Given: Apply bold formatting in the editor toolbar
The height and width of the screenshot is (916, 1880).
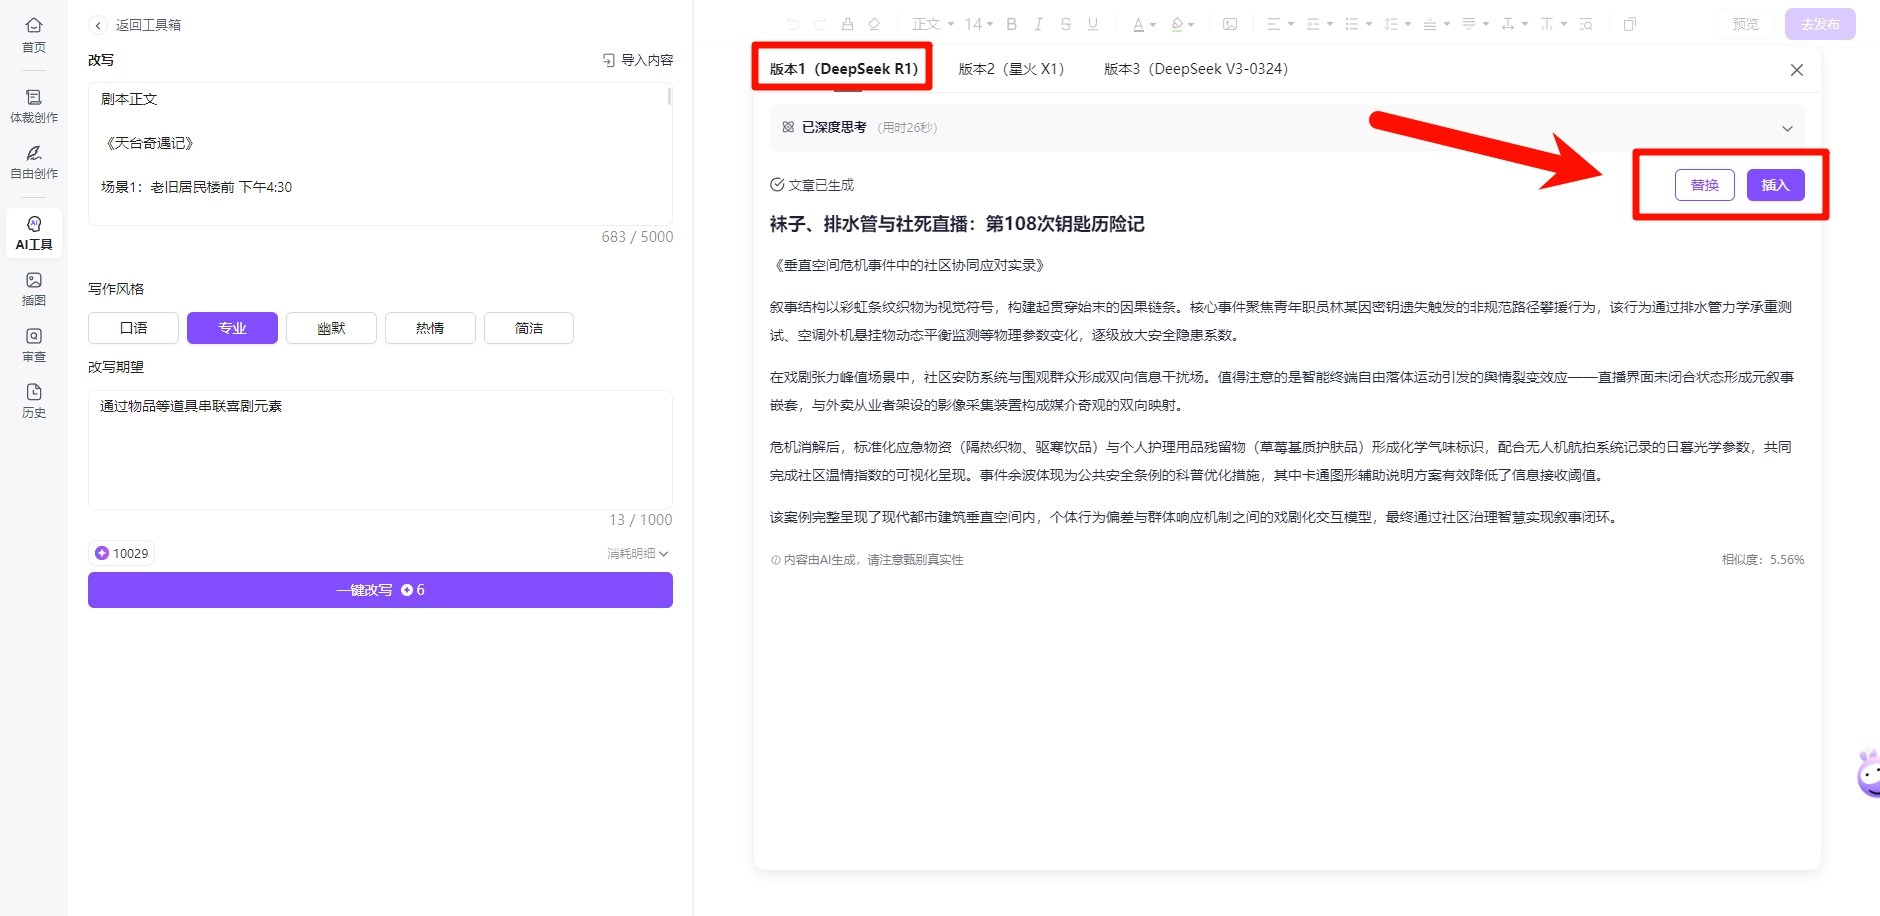Looking at the screenshot, I should pyautogui.click(x=1011, y=23).
